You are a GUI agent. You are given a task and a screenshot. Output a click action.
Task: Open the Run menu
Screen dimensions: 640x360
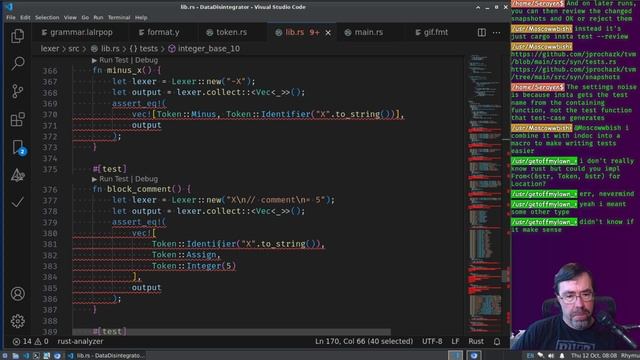click(x=98, y=18)
